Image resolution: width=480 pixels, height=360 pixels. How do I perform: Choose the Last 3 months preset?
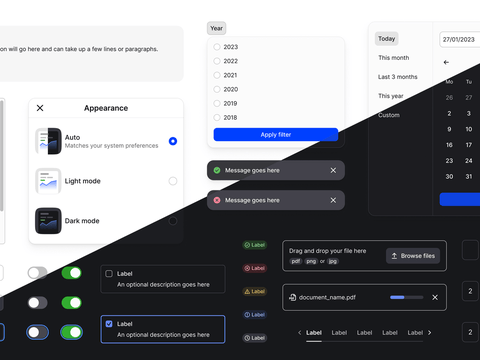pyautogui.click(x=398, y=77)
